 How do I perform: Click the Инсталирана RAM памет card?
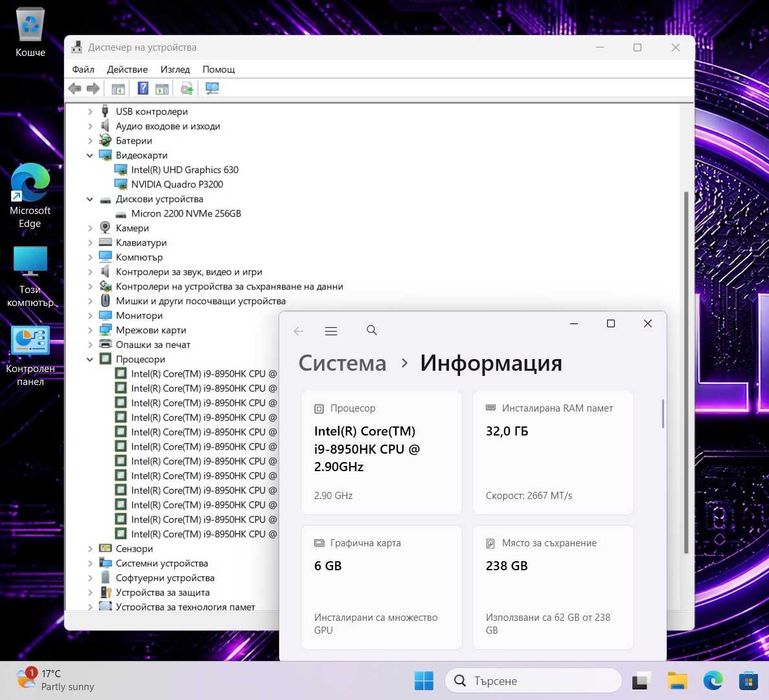coord(553,452)
